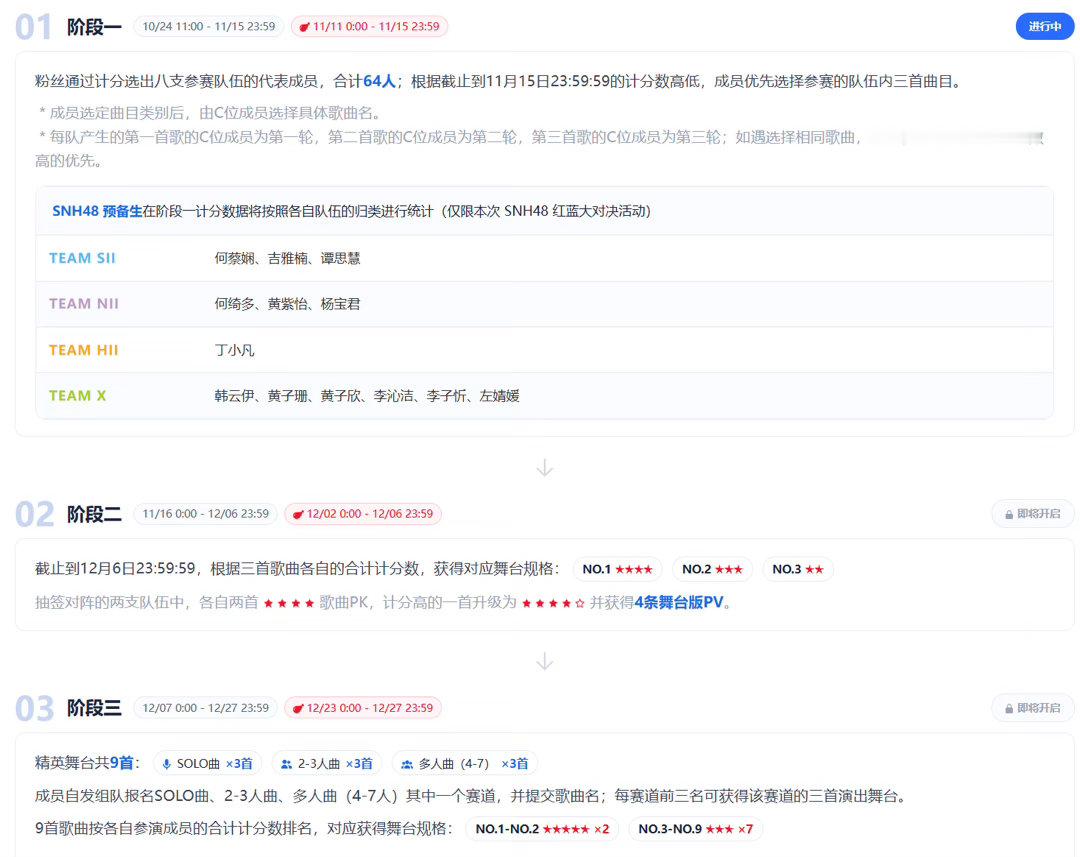
Task: Click the NO.1-NO.2 five-star ×2 tag
Action: (x=542, y=829)
